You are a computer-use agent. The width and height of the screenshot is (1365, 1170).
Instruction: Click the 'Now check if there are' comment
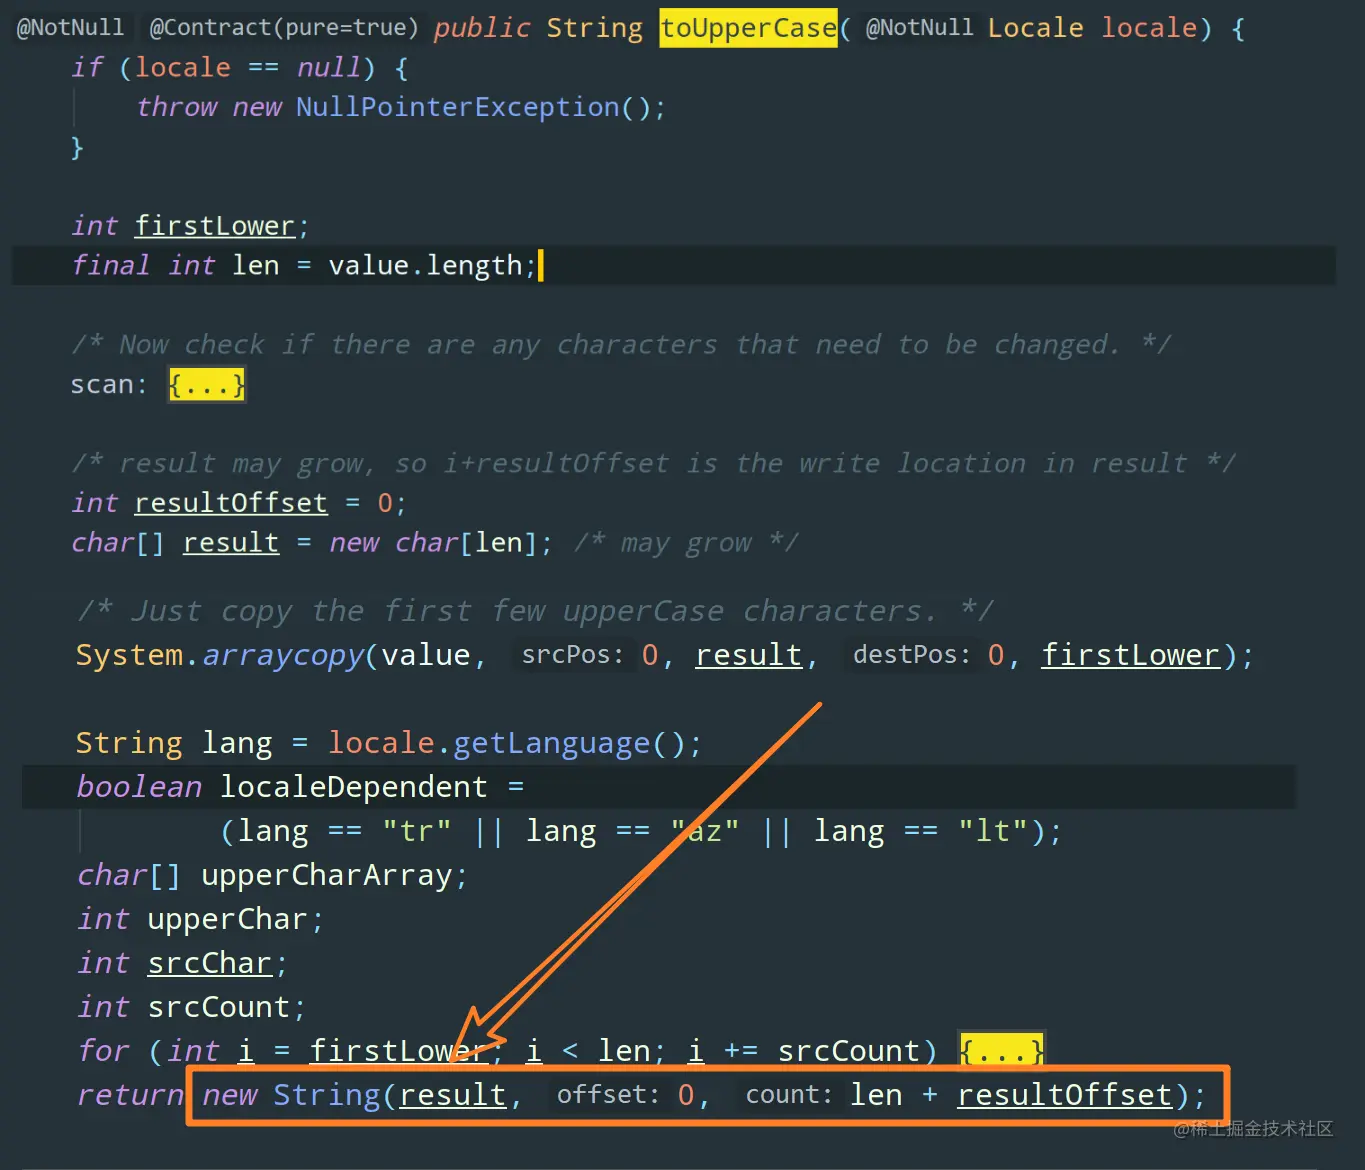pyautogui.click(x=620, y=345)
